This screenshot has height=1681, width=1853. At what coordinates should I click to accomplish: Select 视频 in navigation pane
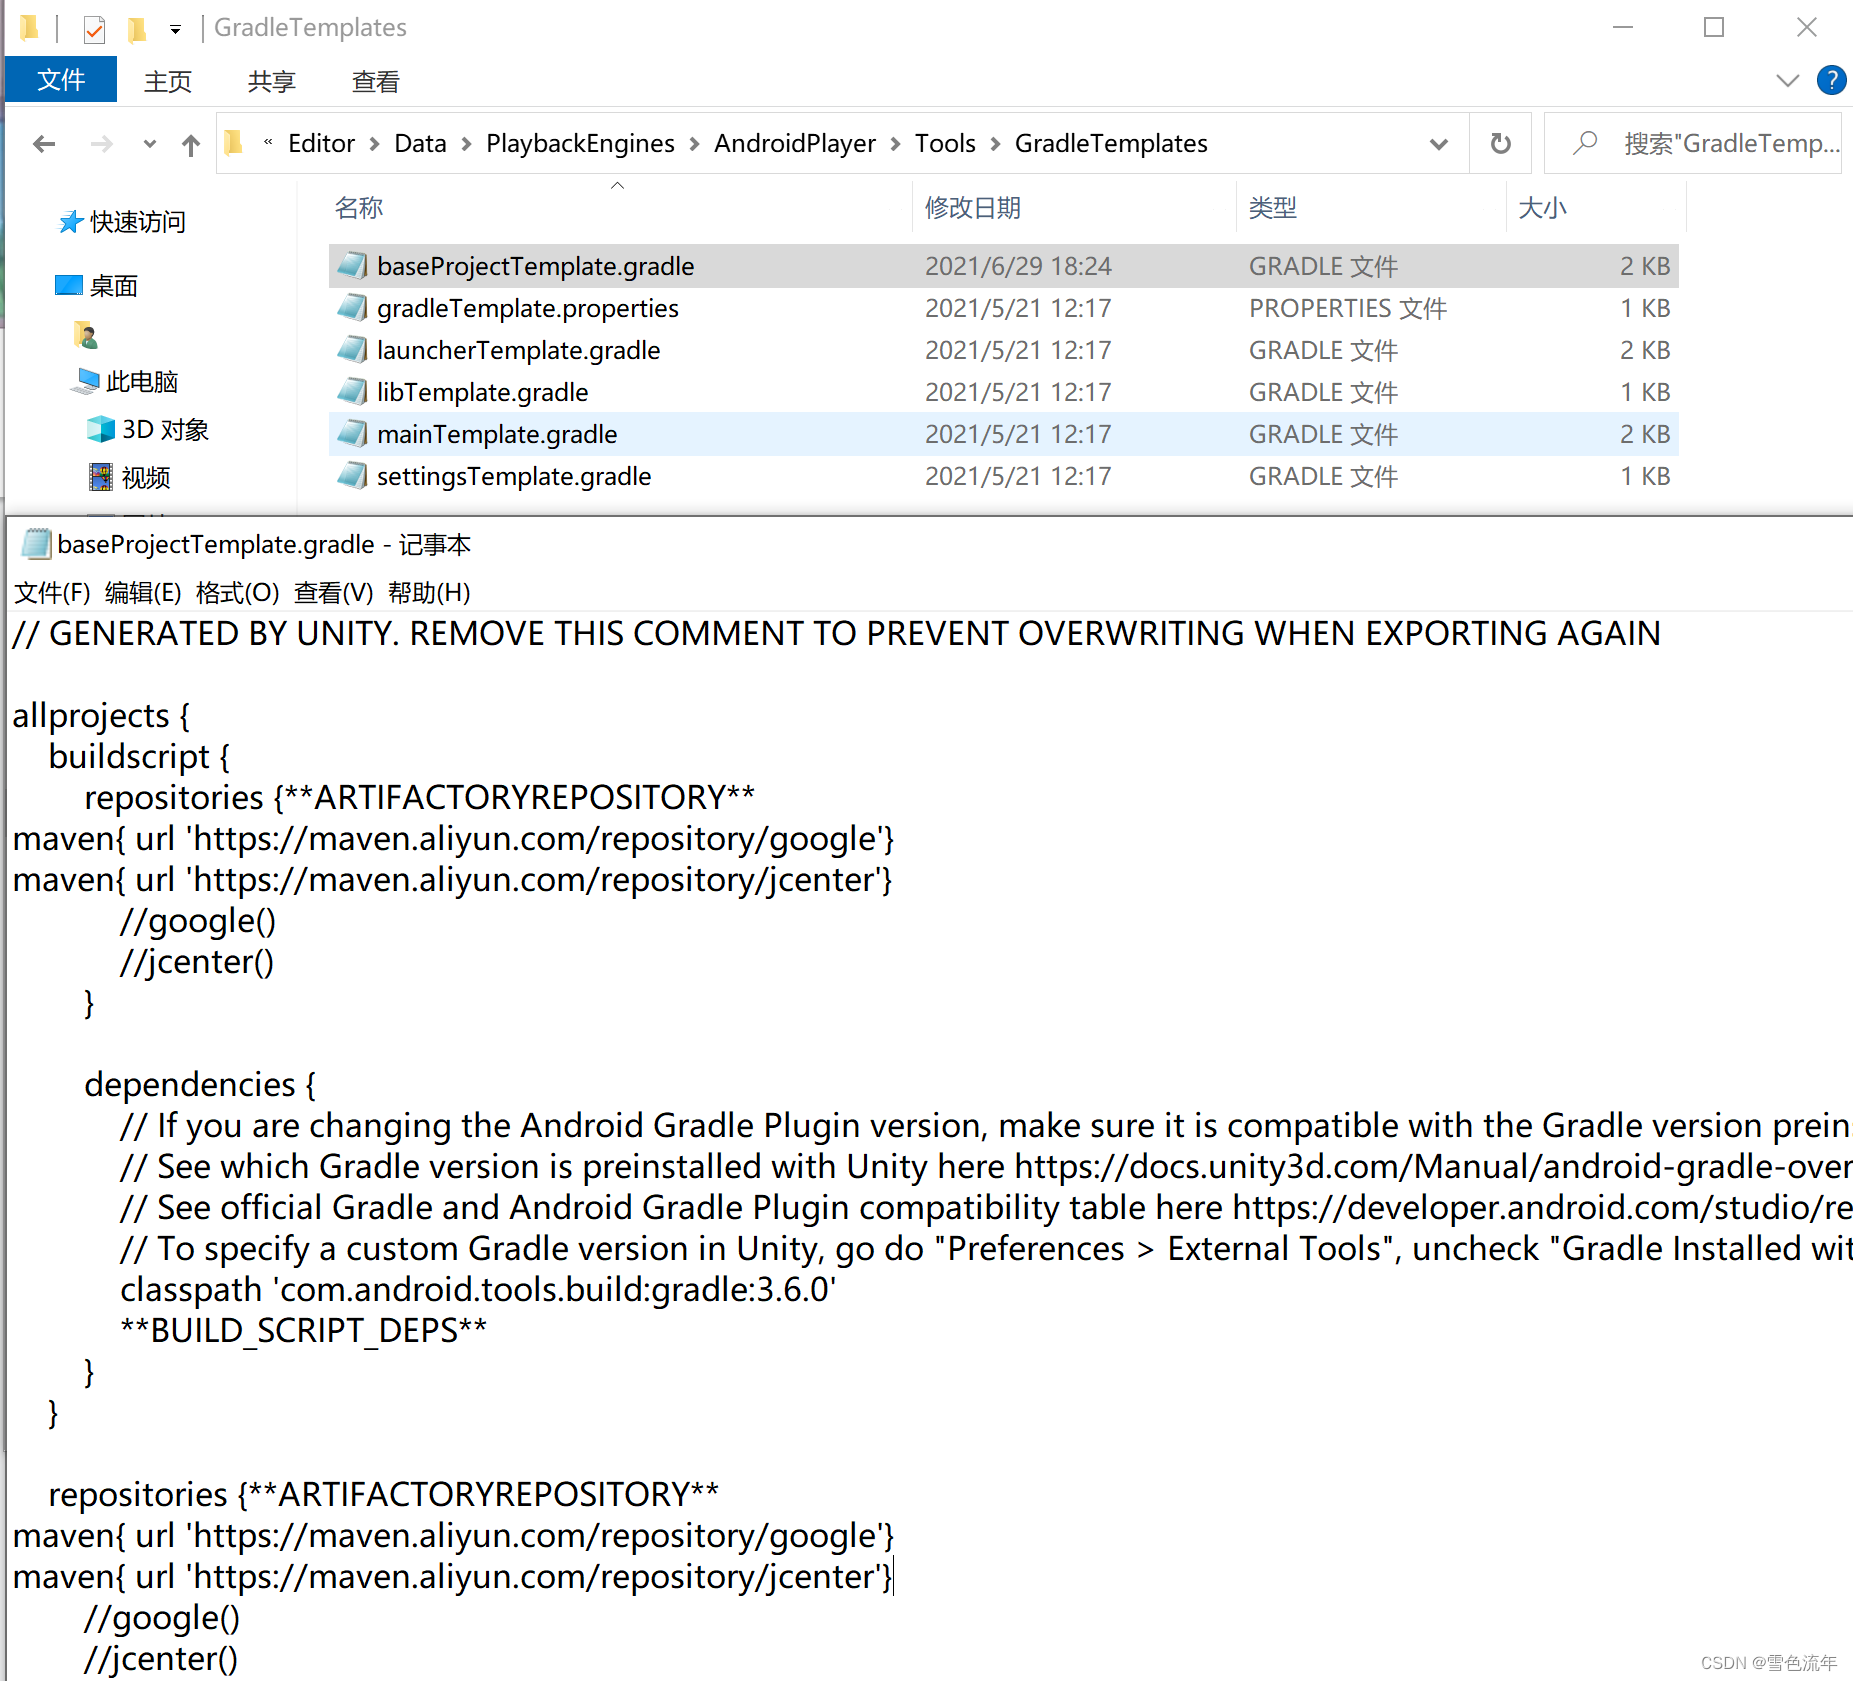coord(146,478)
